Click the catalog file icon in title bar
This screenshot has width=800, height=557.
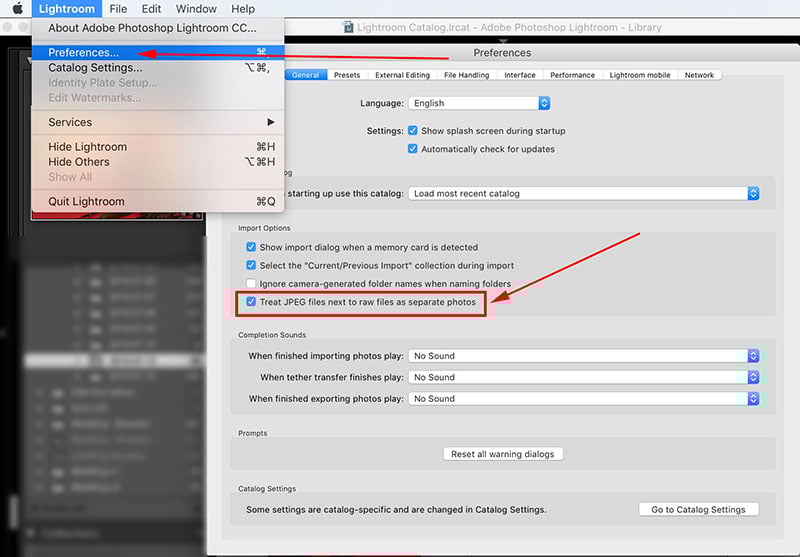348,27
